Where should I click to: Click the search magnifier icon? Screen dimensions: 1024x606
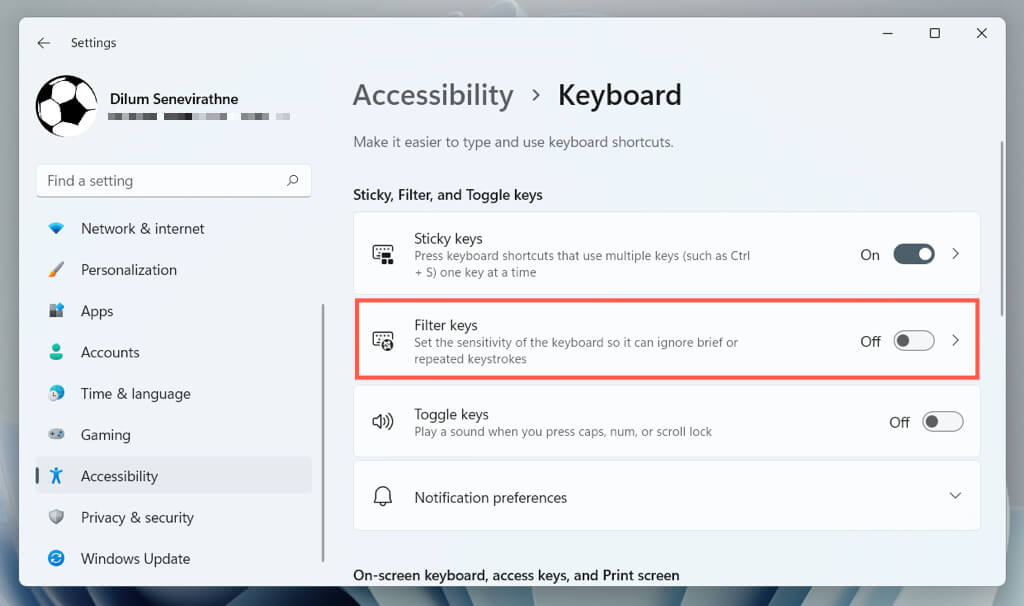point(293,181)
